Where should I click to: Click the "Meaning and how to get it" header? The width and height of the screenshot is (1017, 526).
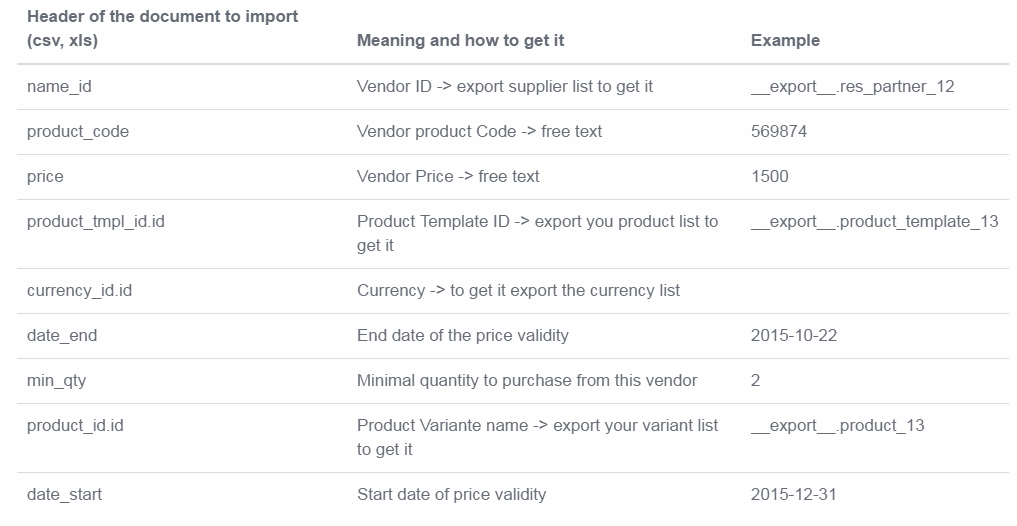tap(460, 41)
